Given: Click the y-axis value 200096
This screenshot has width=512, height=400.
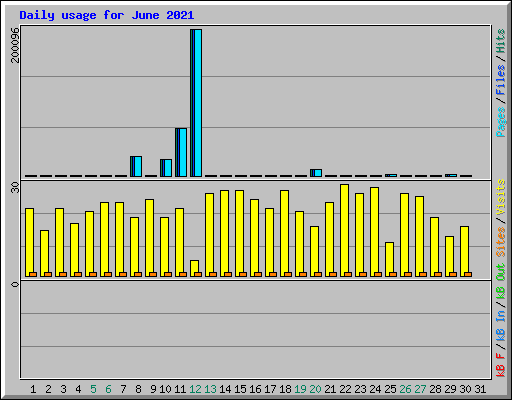Looking at the screenshot, I should (x=15, y=45).
